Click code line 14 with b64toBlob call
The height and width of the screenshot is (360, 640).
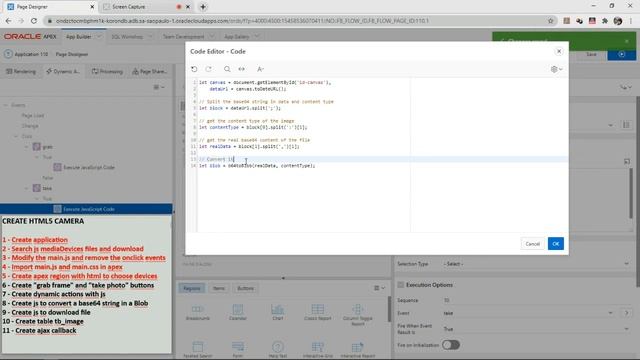tap(257, 166)
